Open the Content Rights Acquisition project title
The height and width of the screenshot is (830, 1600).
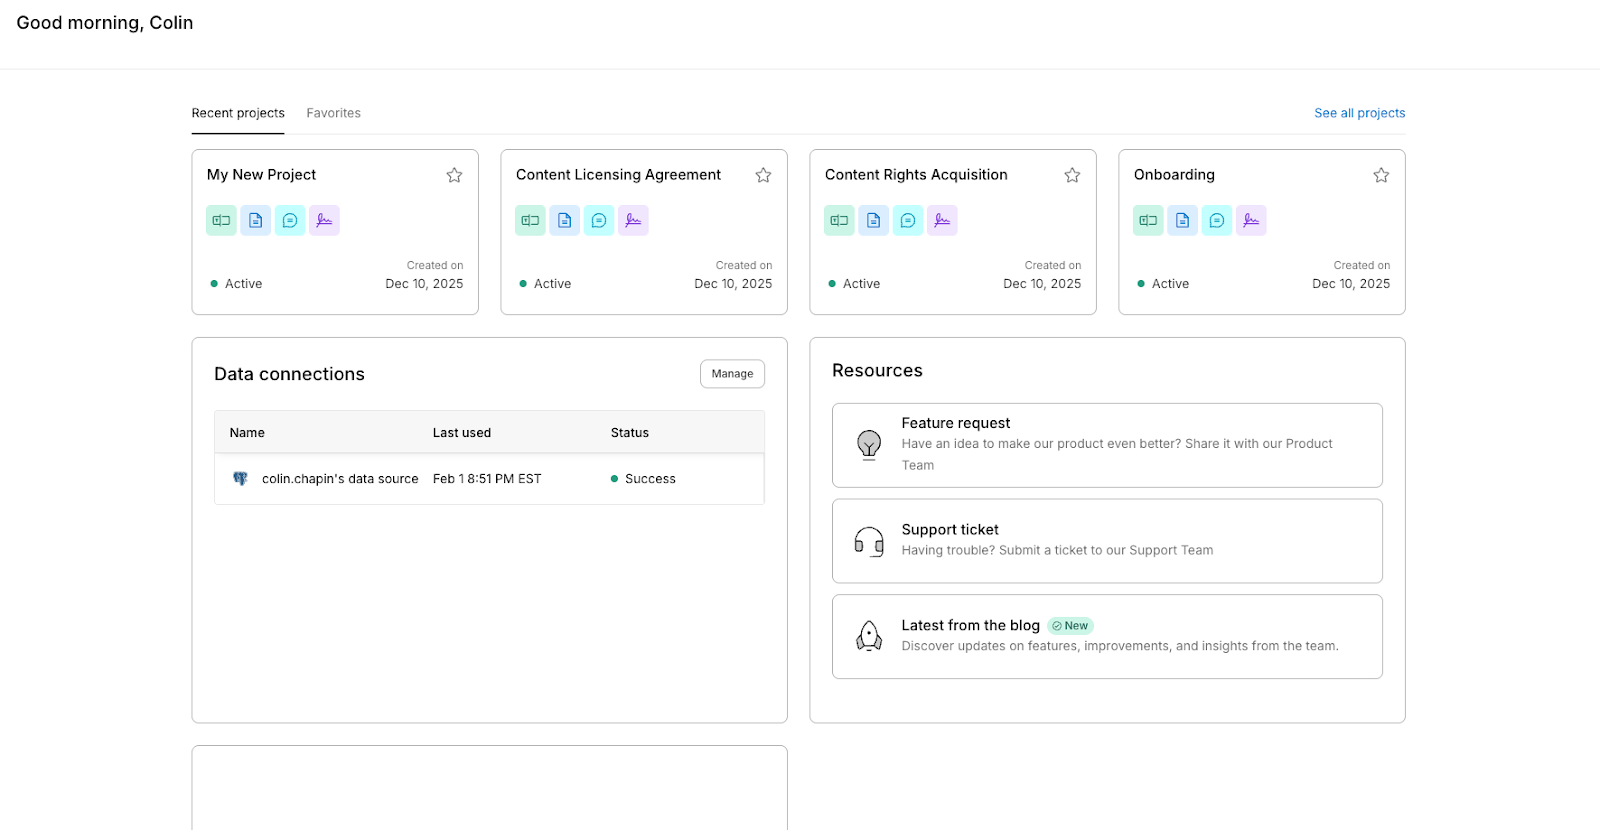[916, 175]
